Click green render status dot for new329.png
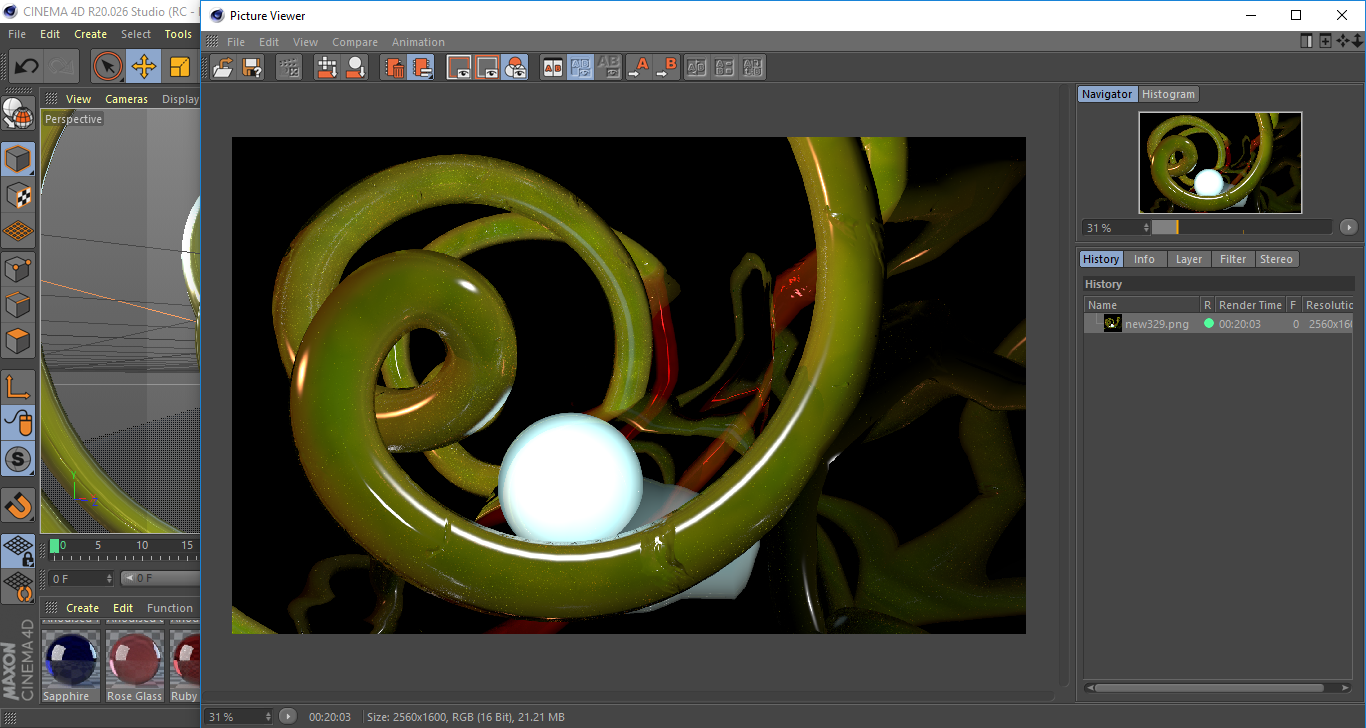1366x728 pixels. tap(1208, 323)
